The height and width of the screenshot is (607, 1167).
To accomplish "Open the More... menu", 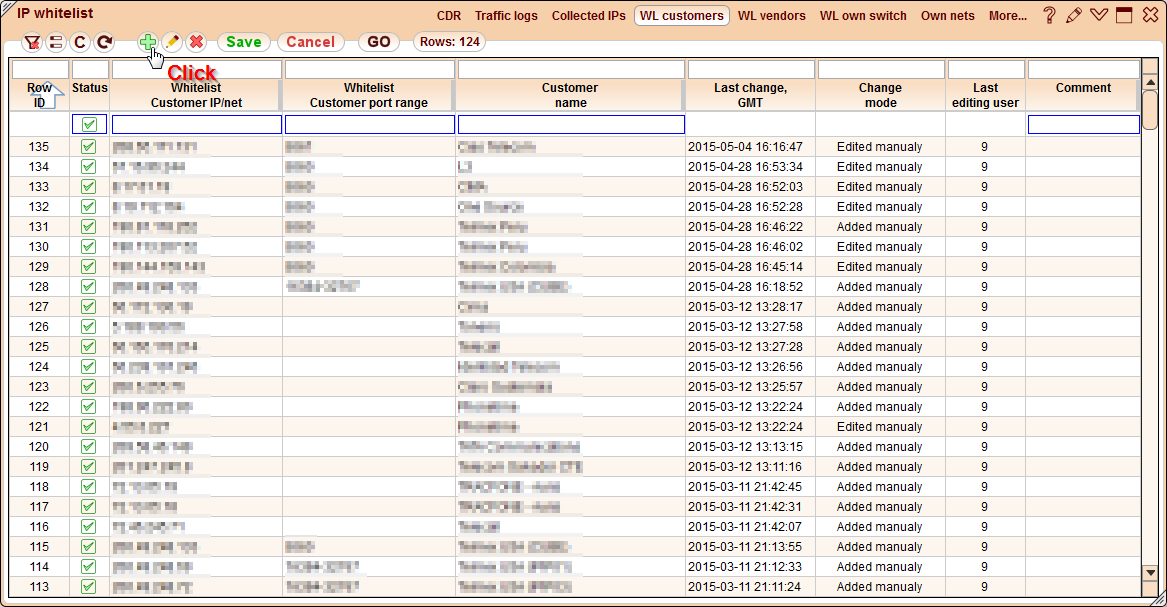I will click(1007, 16).
